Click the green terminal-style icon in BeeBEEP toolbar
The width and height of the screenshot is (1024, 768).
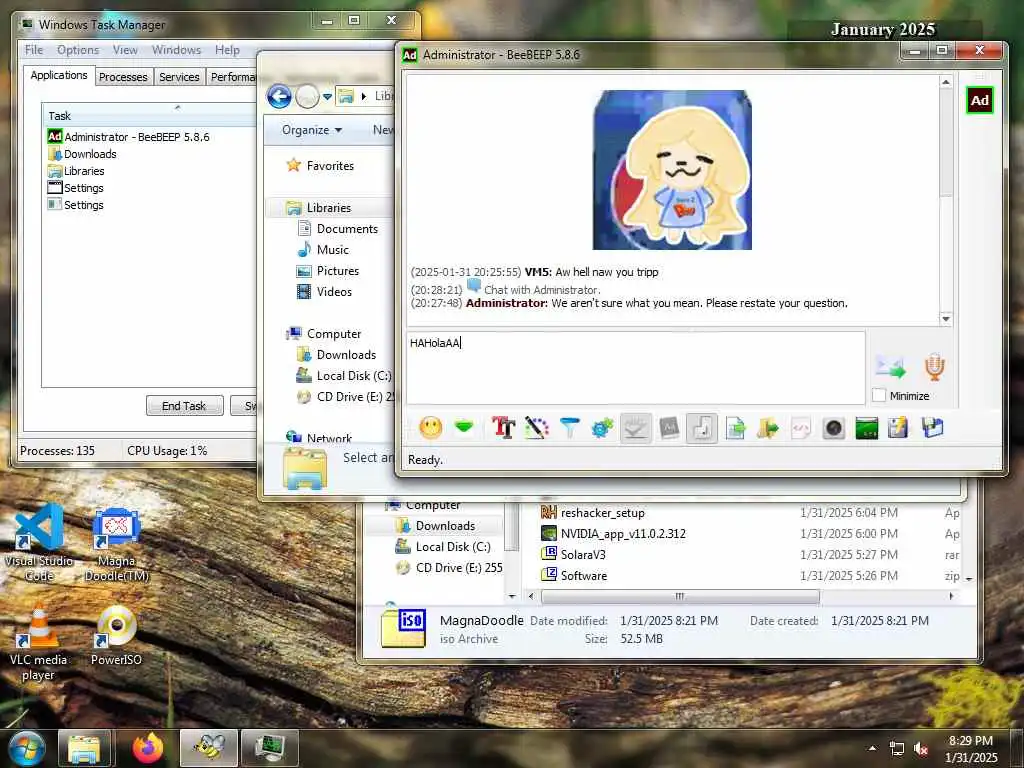(867, 428)
